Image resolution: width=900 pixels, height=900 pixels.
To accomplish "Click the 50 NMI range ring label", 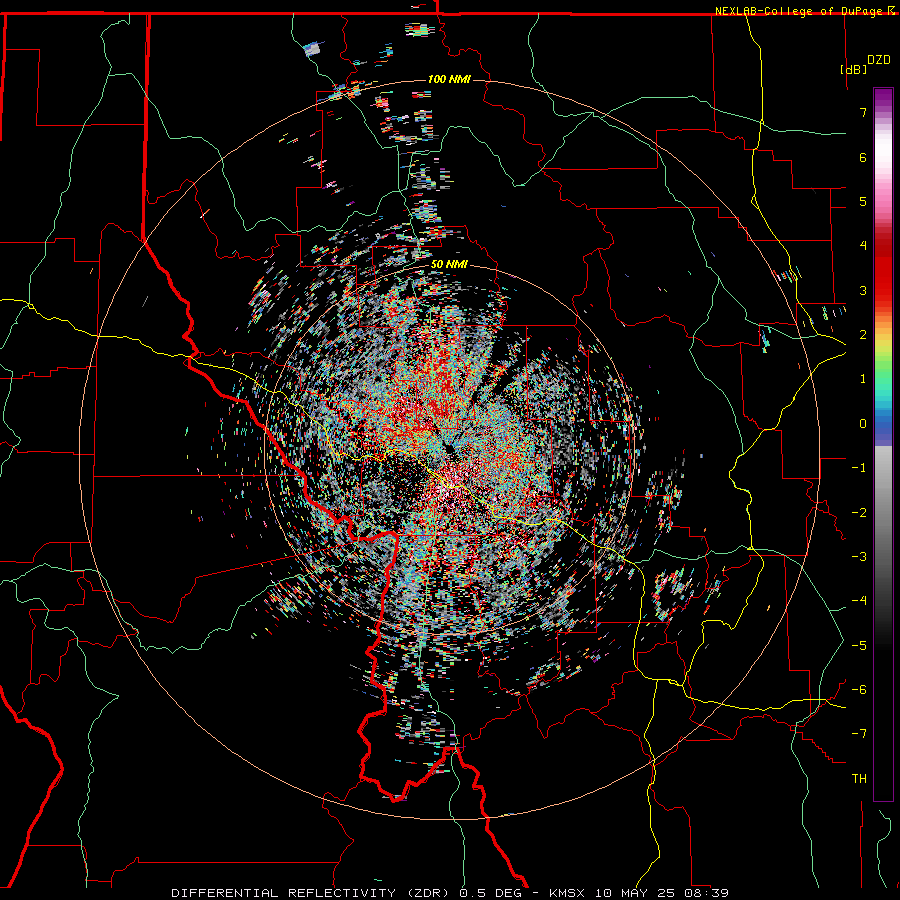I will point(449,265).
